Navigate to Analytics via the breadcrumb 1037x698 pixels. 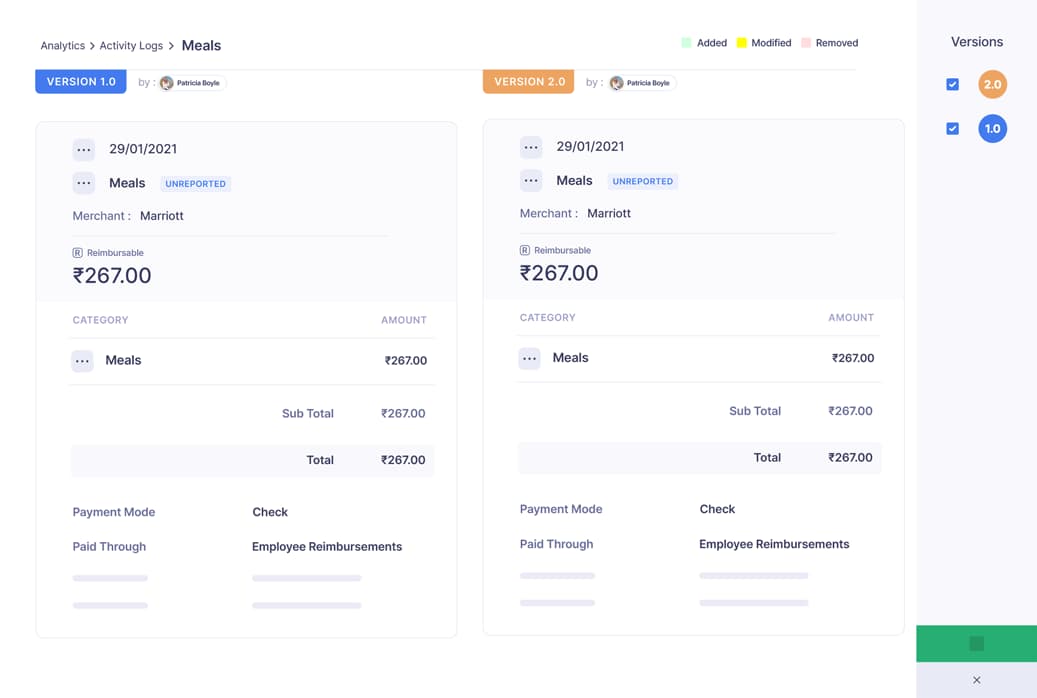(x=63, y=45)
